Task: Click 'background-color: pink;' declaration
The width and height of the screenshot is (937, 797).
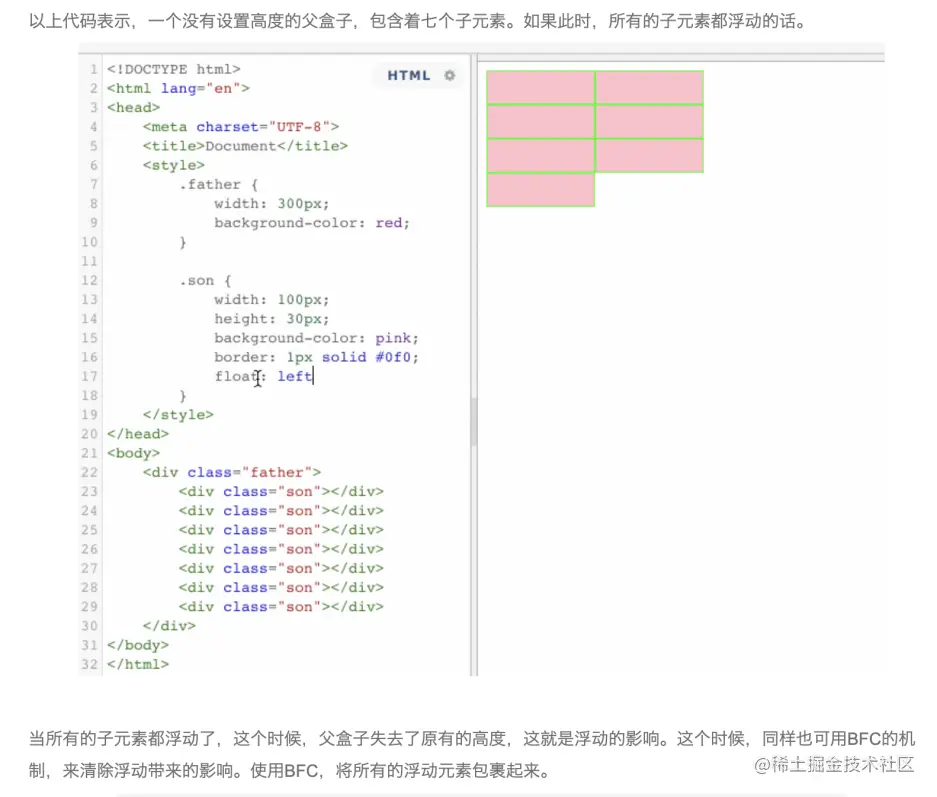Action: tap(317, 338)
